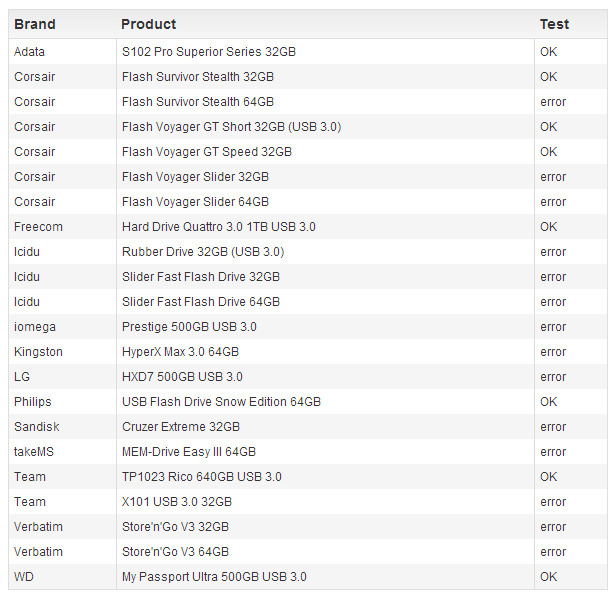This screenshot has height=598, width=614.
Task: Select TP1023 Rico 640GB USB 3.0 row
Action: point(308,477)
